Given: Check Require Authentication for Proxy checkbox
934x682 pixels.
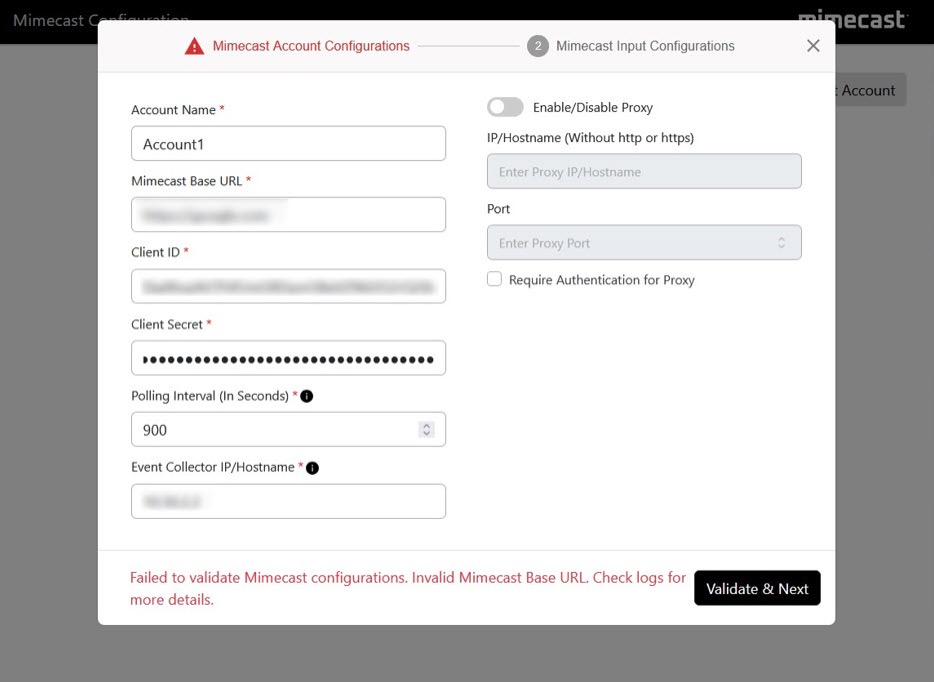Looking at the screenshot, I should point(494,280).
